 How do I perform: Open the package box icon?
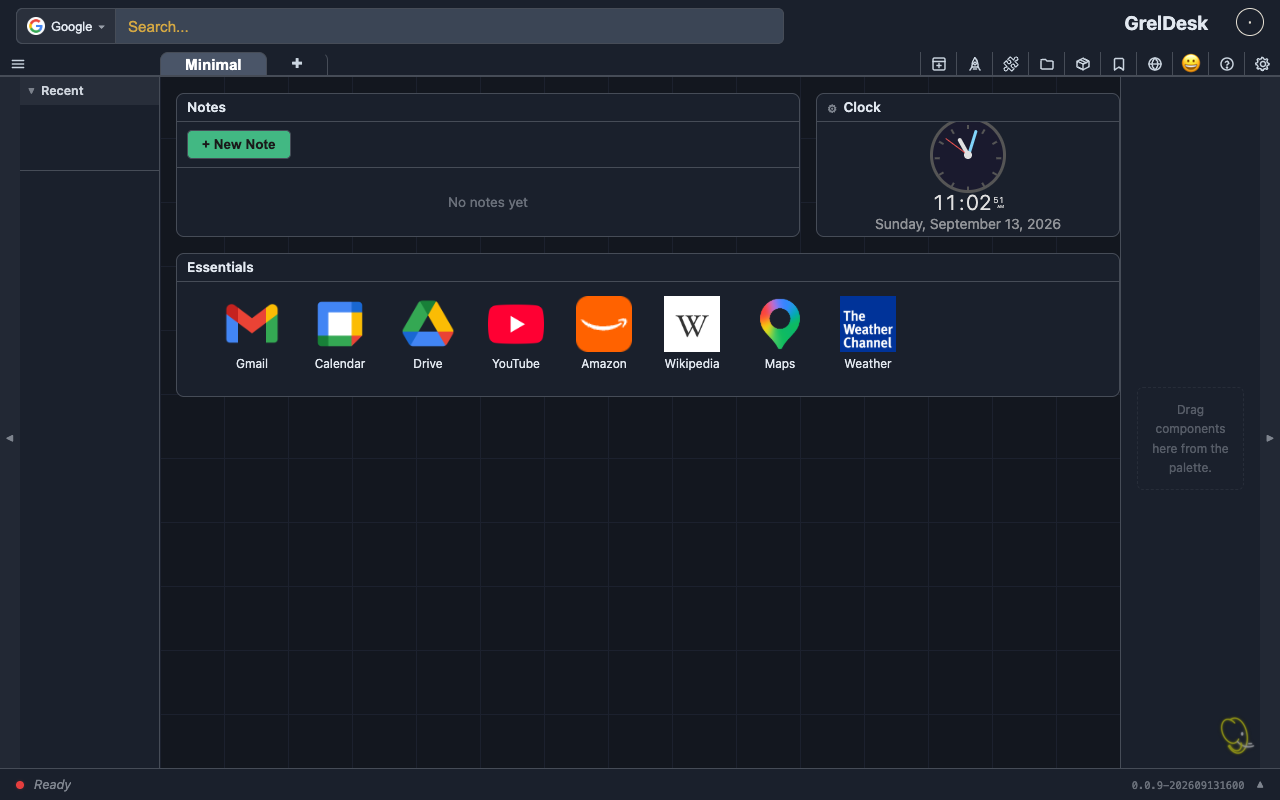tap(1083, 64)
